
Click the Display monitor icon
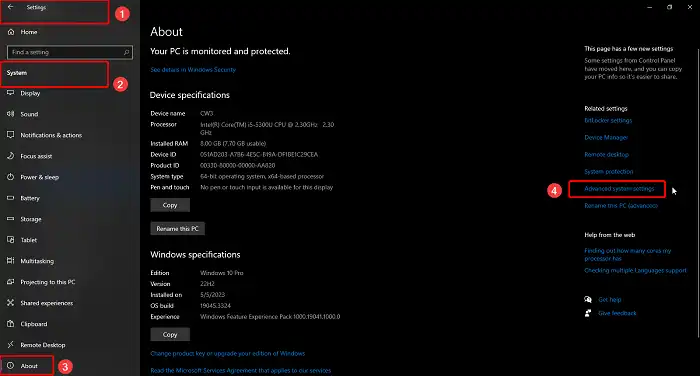pyautogui.click(x=11, y=93)
